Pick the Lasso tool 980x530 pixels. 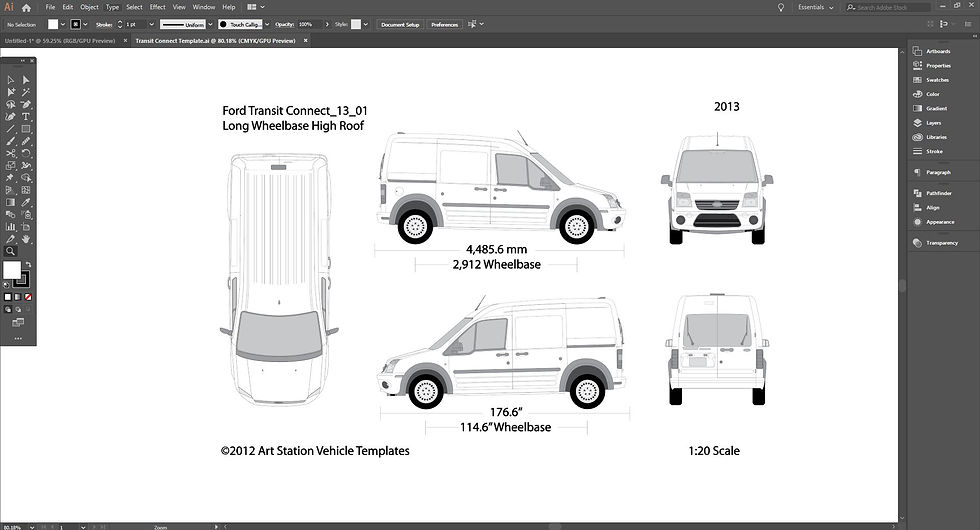pos(11,104)
